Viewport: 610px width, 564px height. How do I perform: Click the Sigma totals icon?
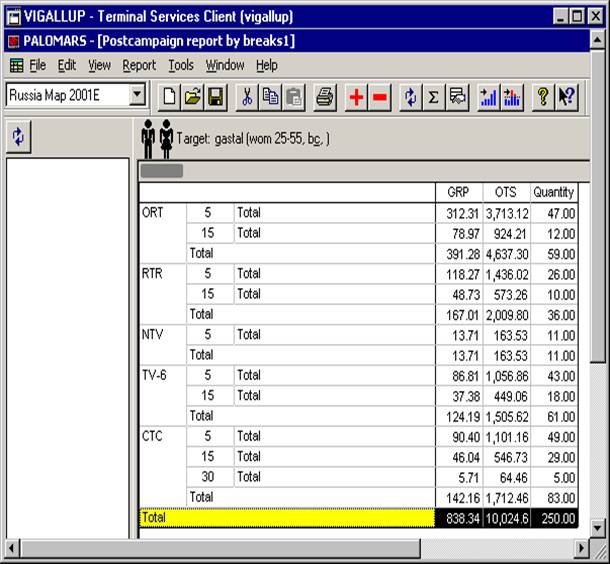[434, 96]
